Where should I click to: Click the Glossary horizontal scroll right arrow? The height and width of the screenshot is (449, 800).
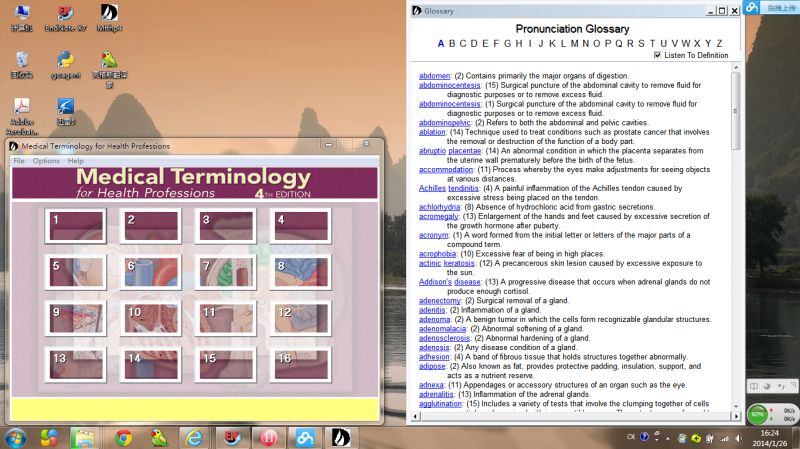(736, 416)
